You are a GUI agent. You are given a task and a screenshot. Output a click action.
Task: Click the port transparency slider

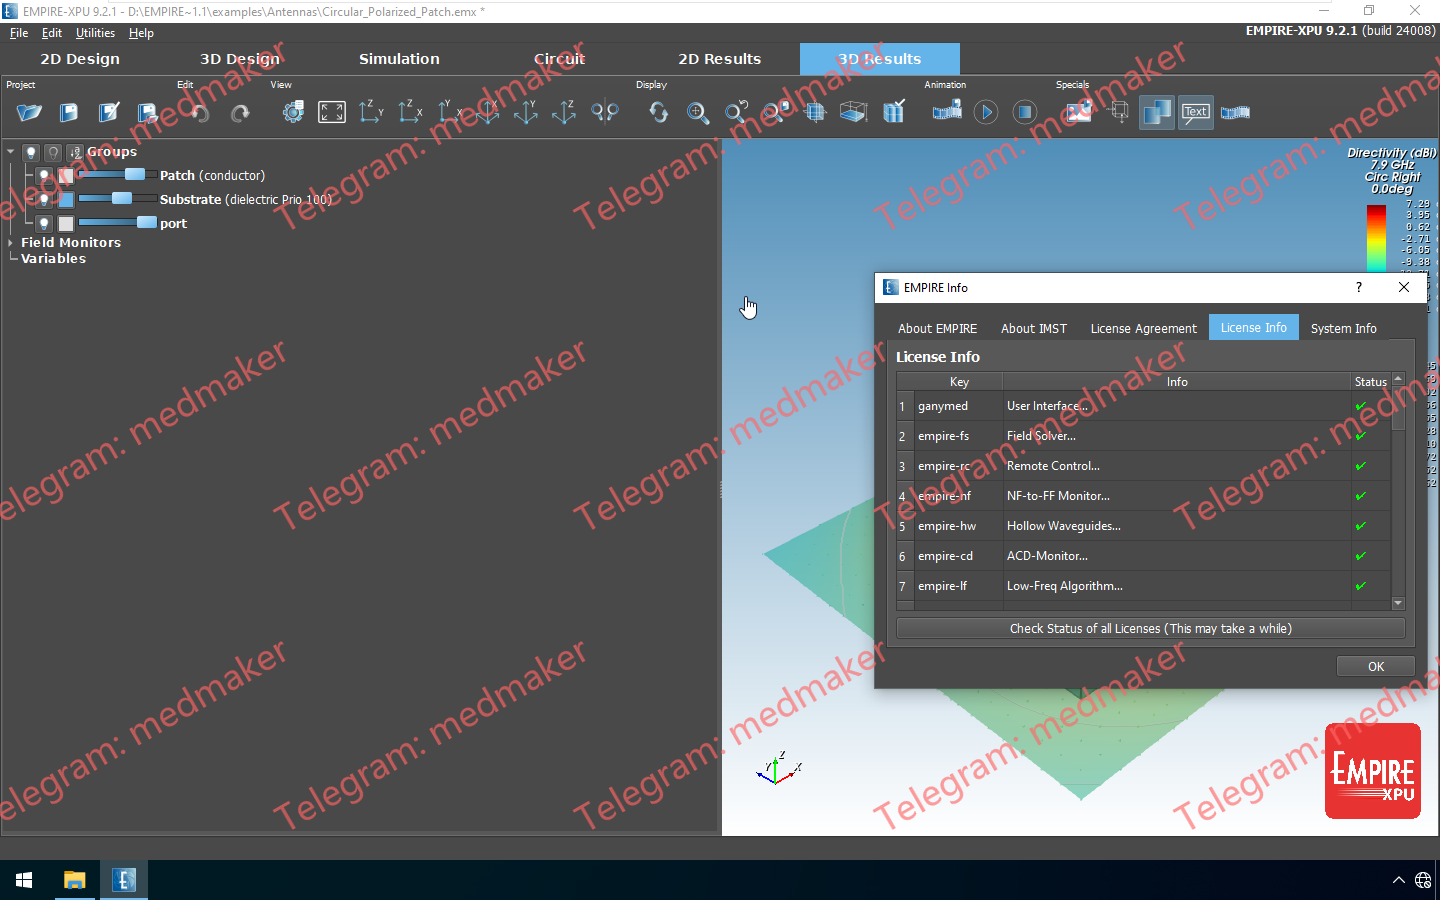(x=117, y=223)
